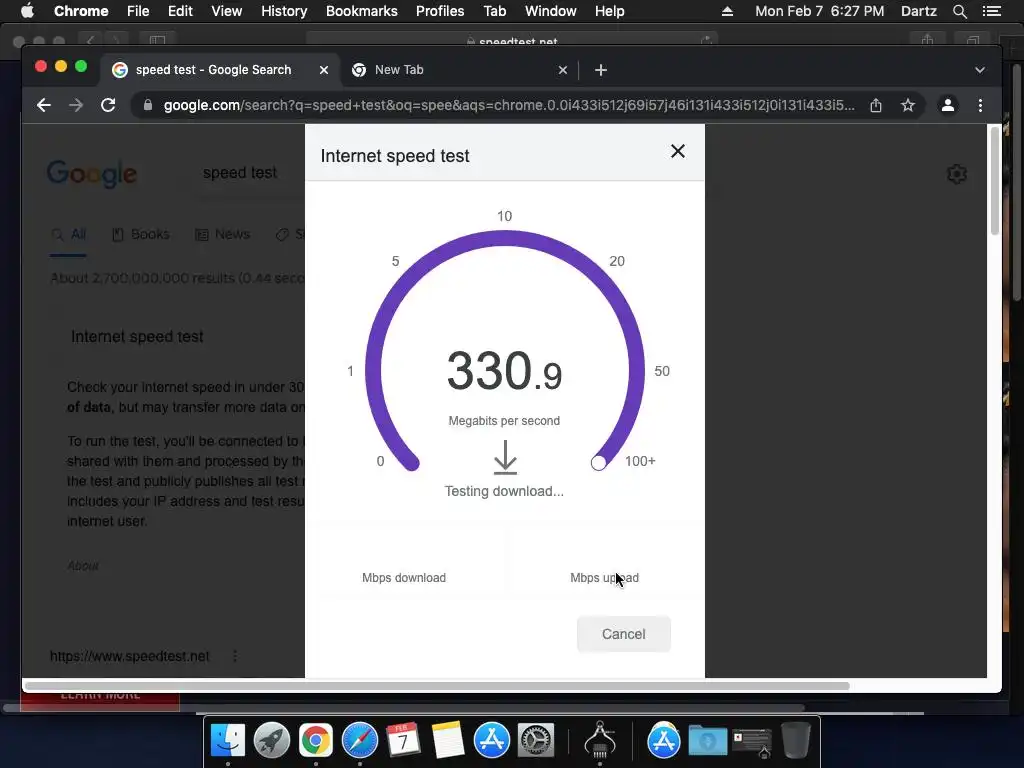
Task: Open the Apple menu
Action: pos(27,11)
